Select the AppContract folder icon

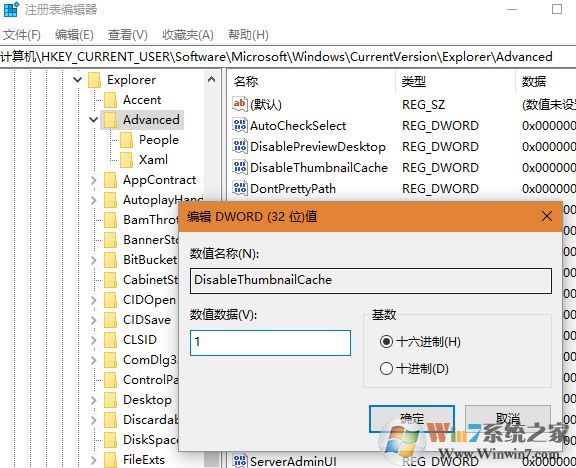[x=110, y=180]
